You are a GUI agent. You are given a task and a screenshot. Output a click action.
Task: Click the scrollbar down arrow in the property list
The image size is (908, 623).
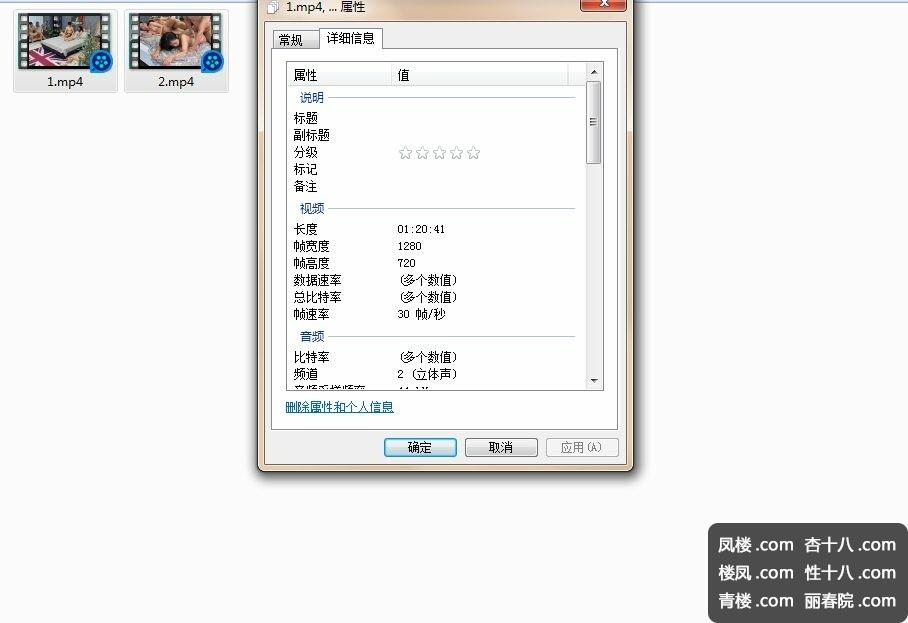click(x=594, y=381)
